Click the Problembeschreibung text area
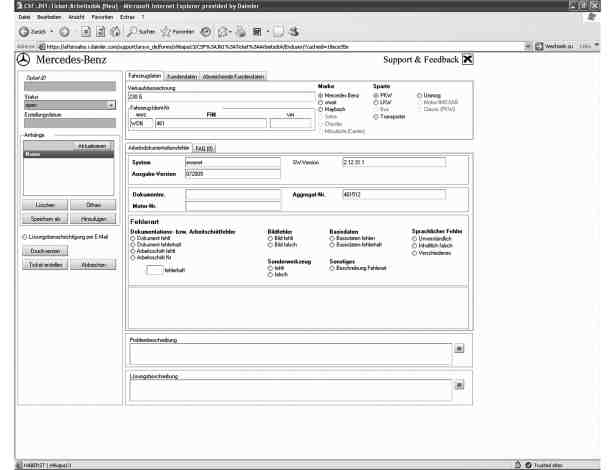 tap(291, 354)
